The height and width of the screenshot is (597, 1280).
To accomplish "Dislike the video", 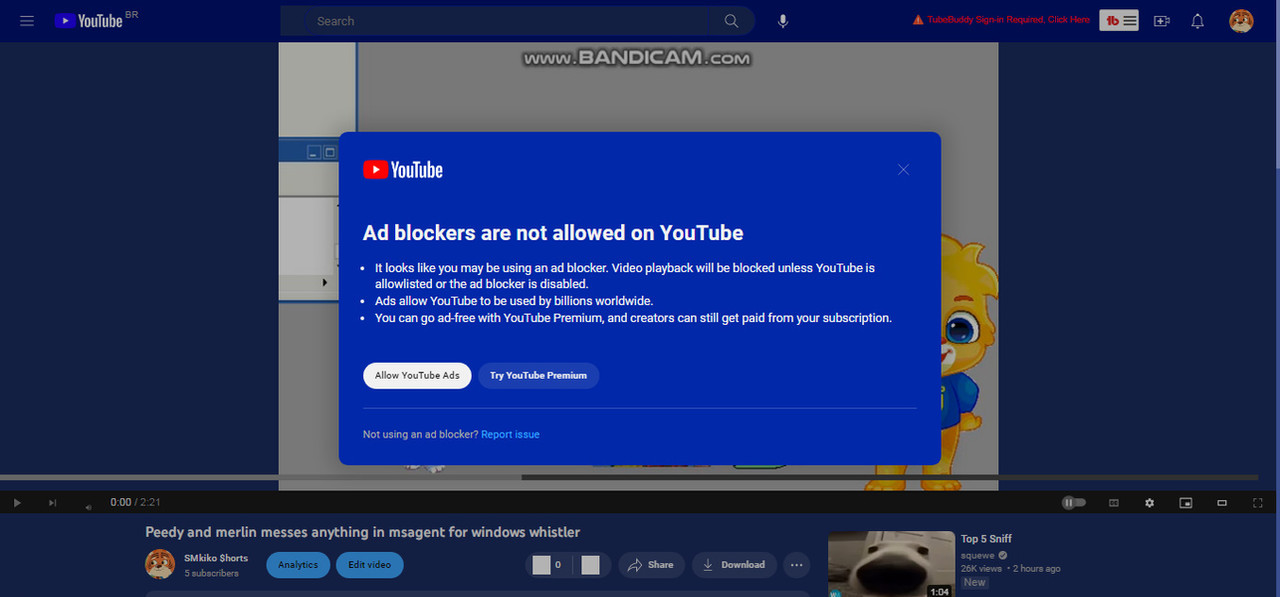I will (590, 565).
